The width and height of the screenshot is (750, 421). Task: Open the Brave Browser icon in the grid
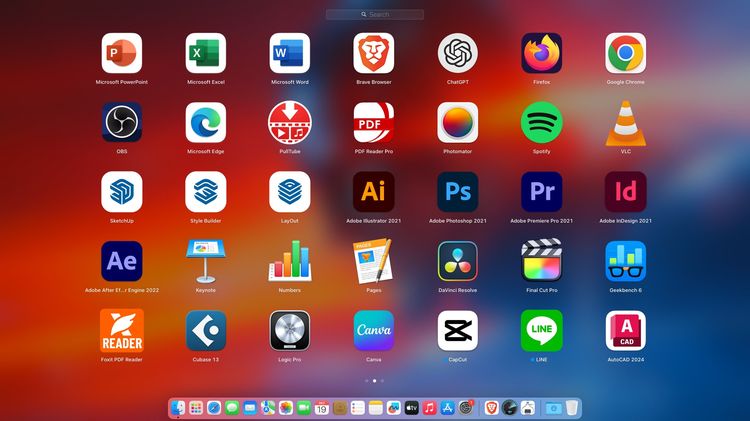(373, 53)
